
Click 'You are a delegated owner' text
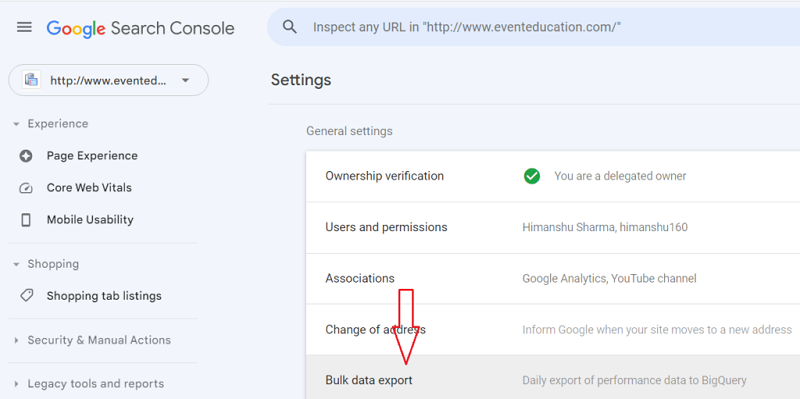click(x=620, y=177)
